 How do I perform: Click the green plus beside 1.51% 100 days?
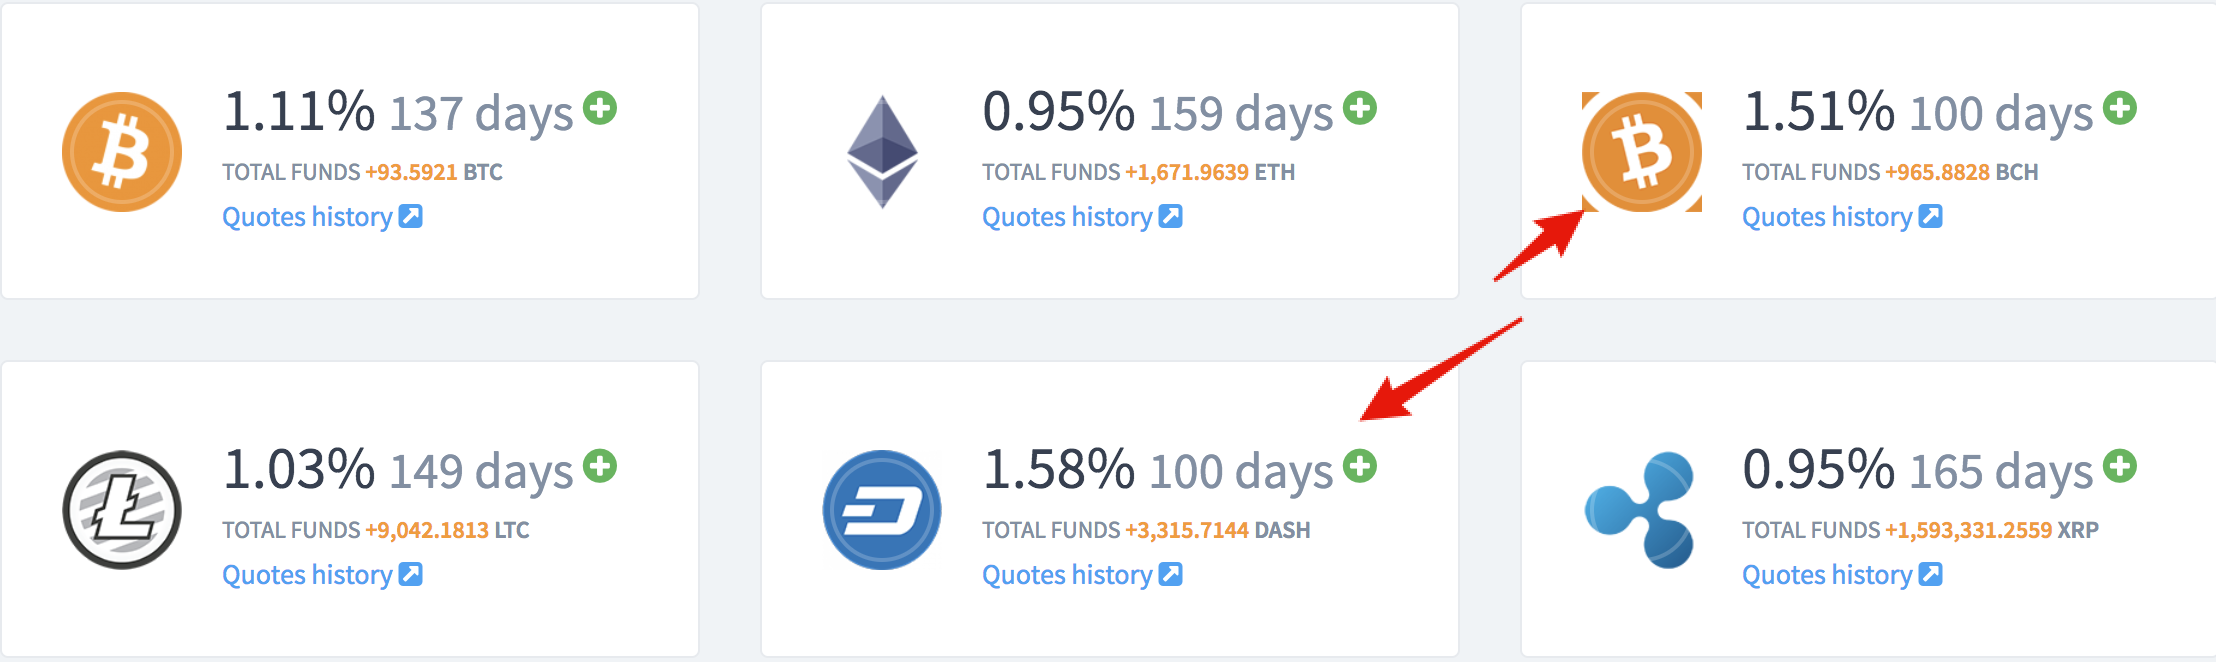pos(2120,108)
